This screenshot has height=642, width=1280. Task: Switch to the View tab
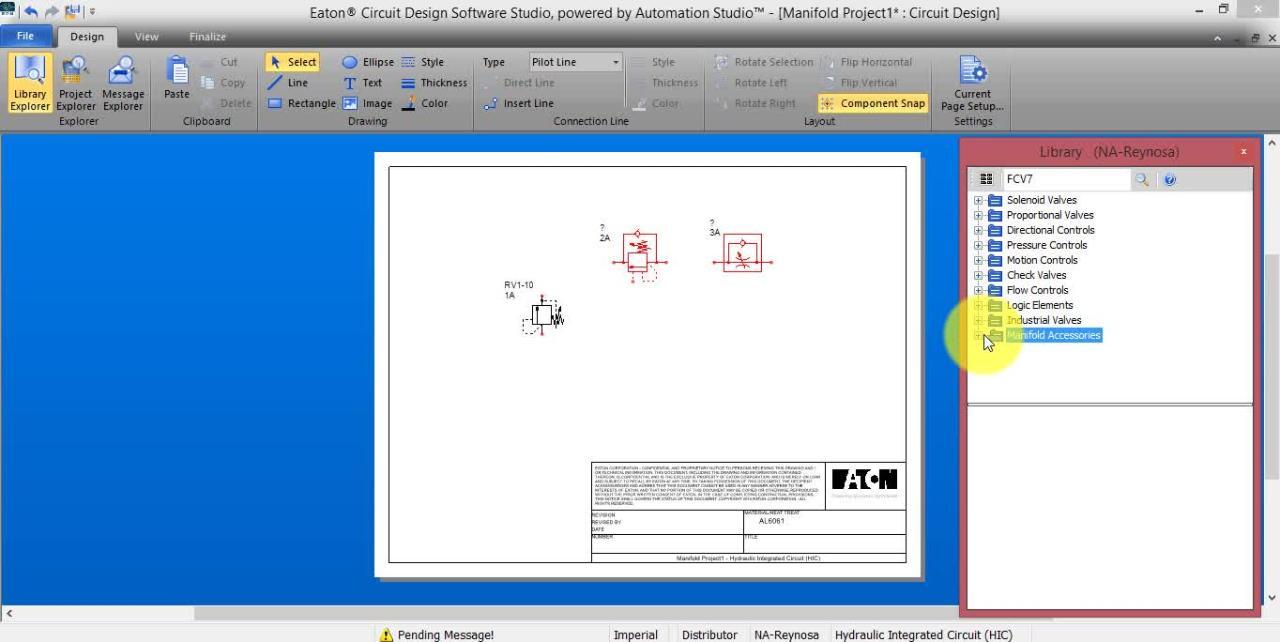click(x=147, y=37)
